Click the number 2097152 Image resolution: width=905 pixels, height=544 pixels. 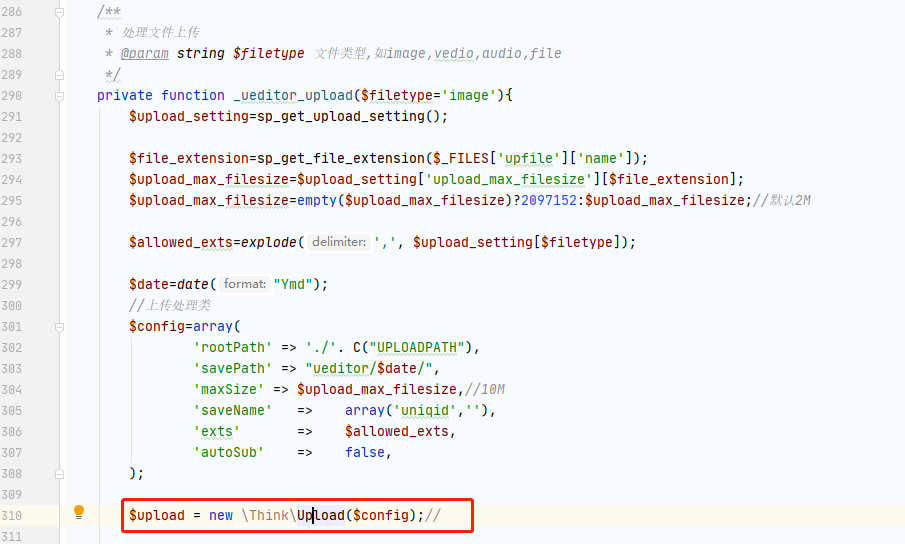click(x=549, y=200)
